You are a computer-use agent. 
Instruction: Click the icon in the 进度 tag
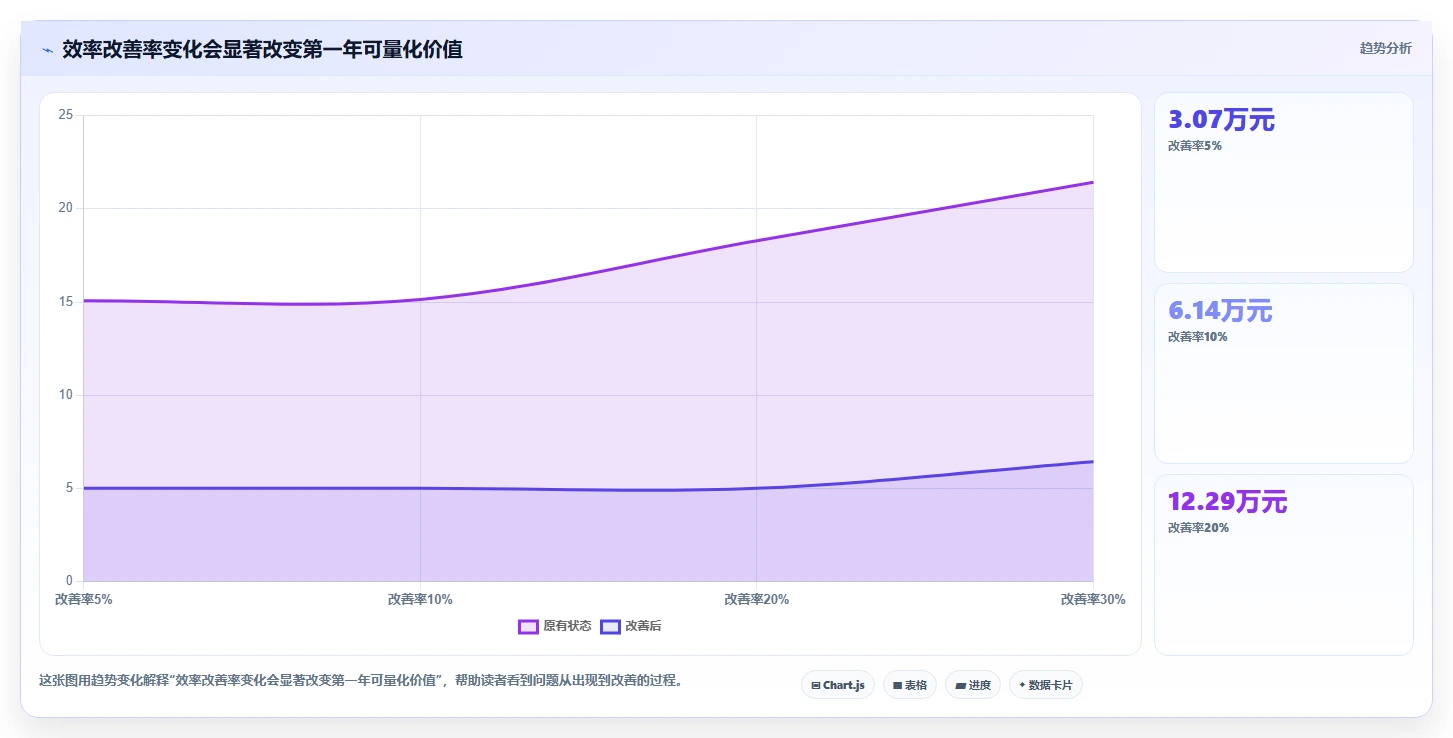960,685
